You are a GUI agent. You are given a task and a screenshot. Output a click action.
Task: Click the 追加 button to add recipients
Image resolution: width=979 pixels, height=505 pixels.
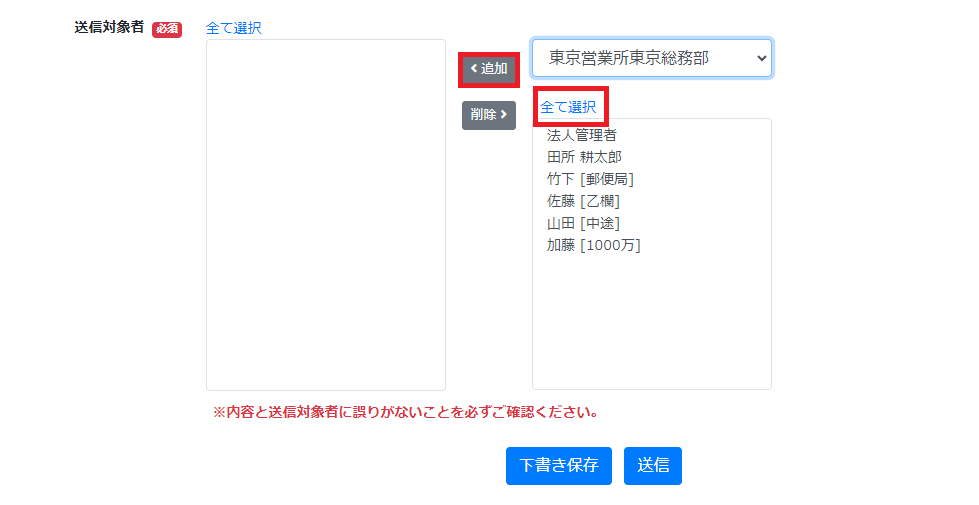[489, 69]
